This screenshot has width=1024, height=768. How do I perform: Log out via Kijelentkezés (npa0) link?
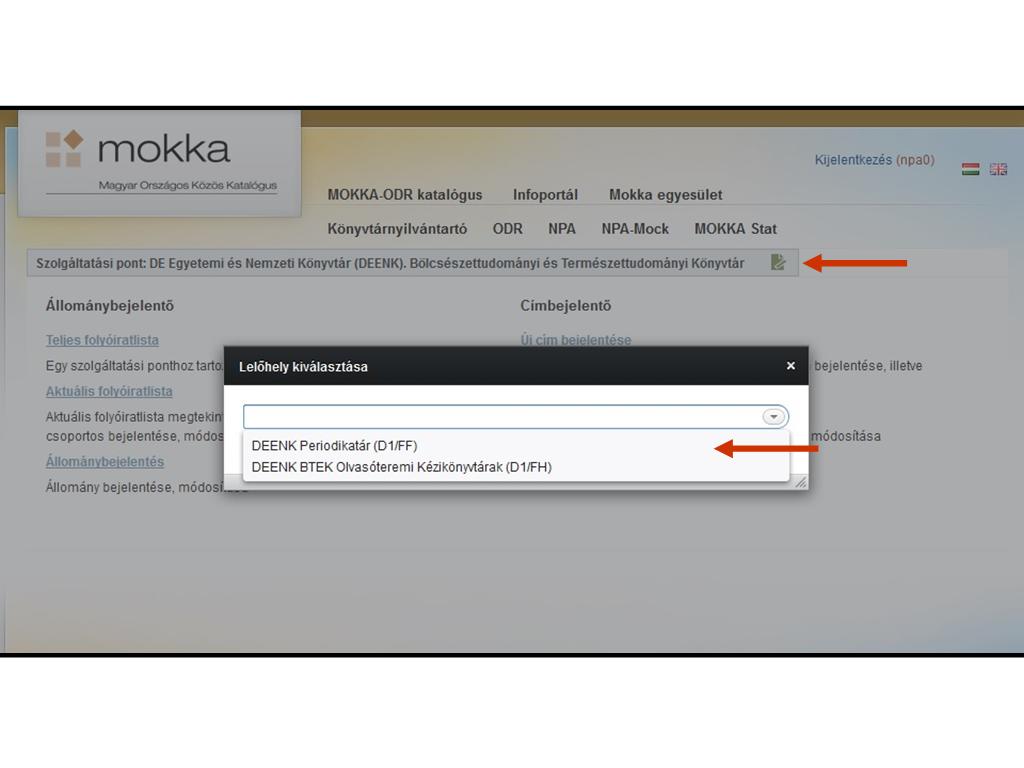[x=874, y=160]
